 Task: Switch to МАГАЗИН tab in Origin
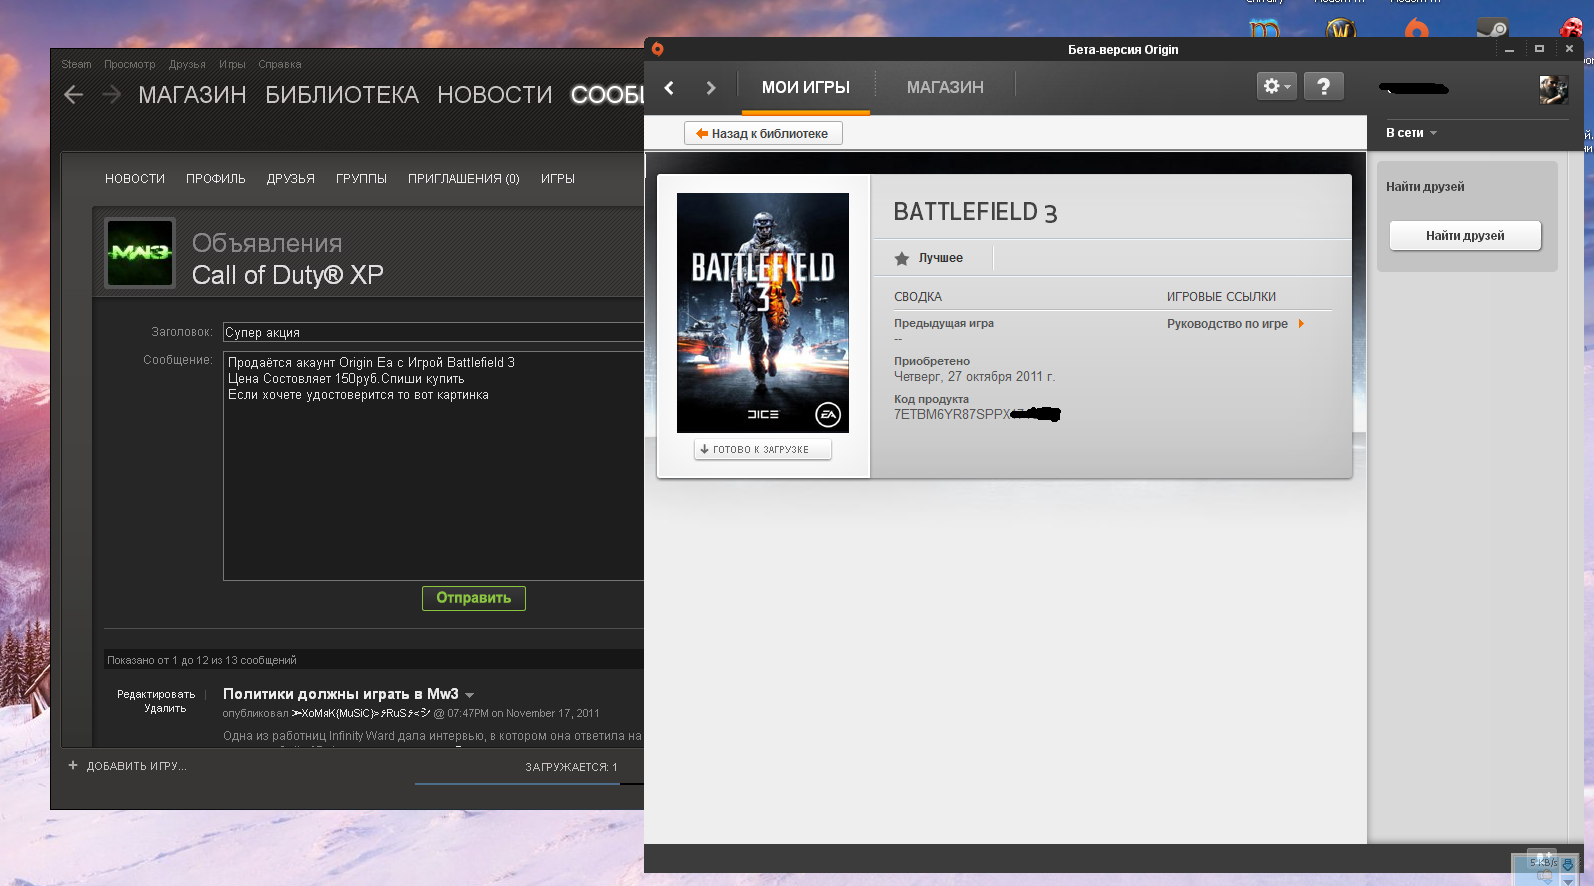pos(945,88)
